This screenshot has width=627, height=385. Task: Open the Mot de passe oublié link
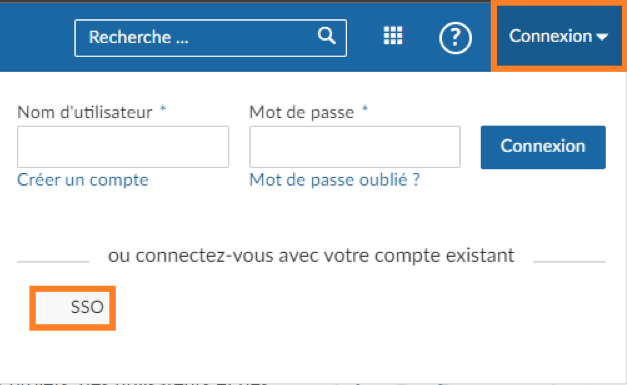point(335,180)
